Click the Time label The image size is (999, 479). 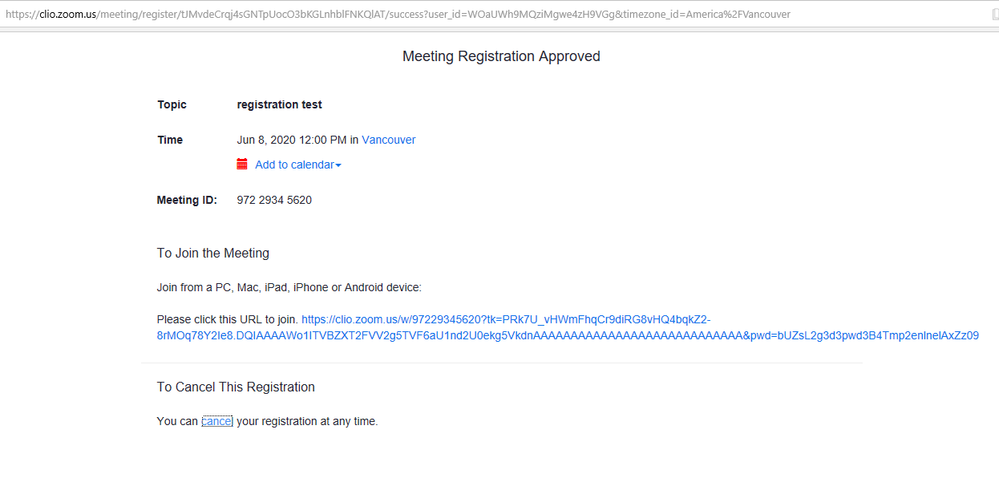point(170,140)
